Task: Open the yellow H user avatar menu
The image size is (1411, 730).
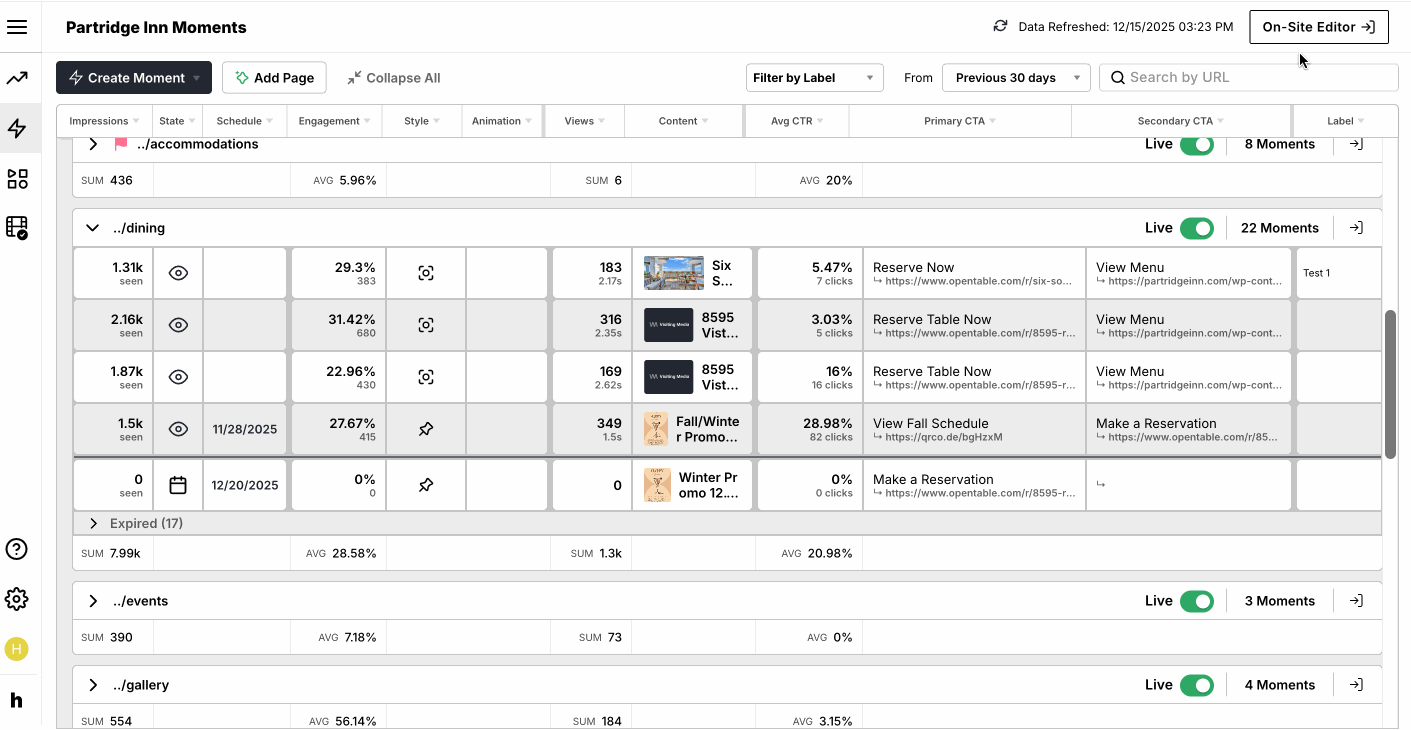Action: click(x=17, y=649)
